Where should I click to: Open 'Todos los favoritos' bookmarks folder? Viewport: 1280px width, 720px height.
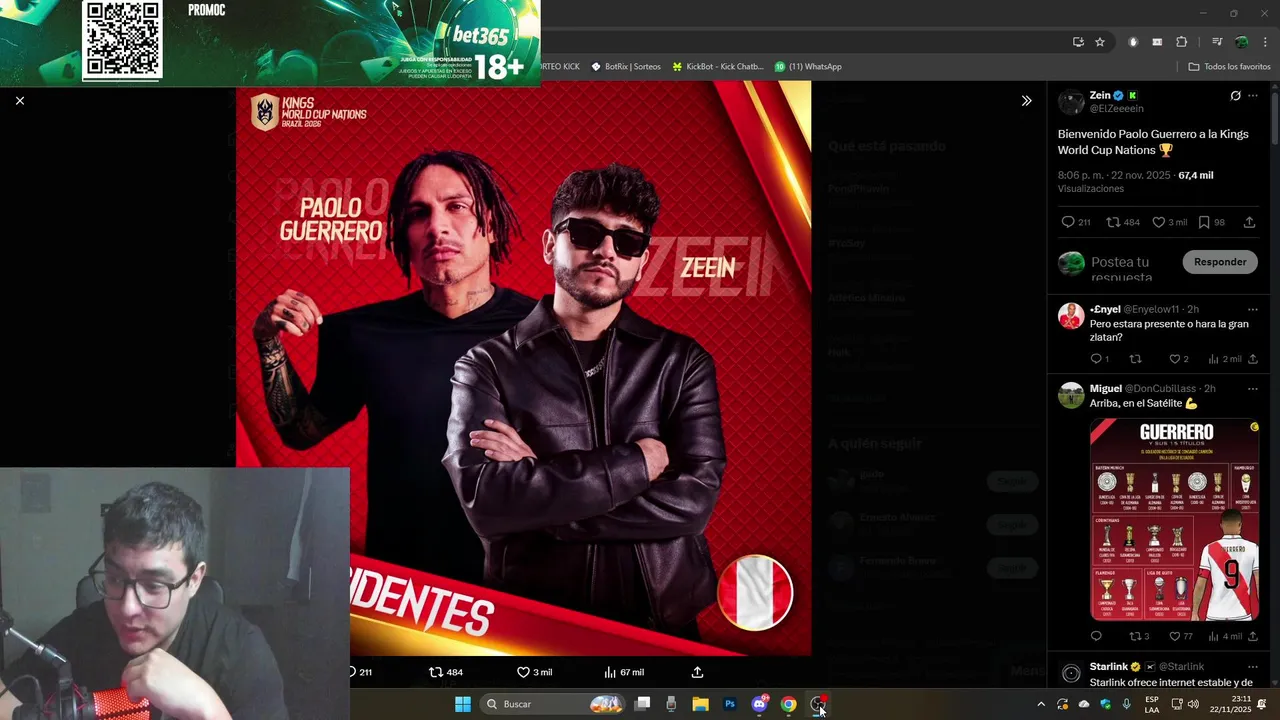1230,66
